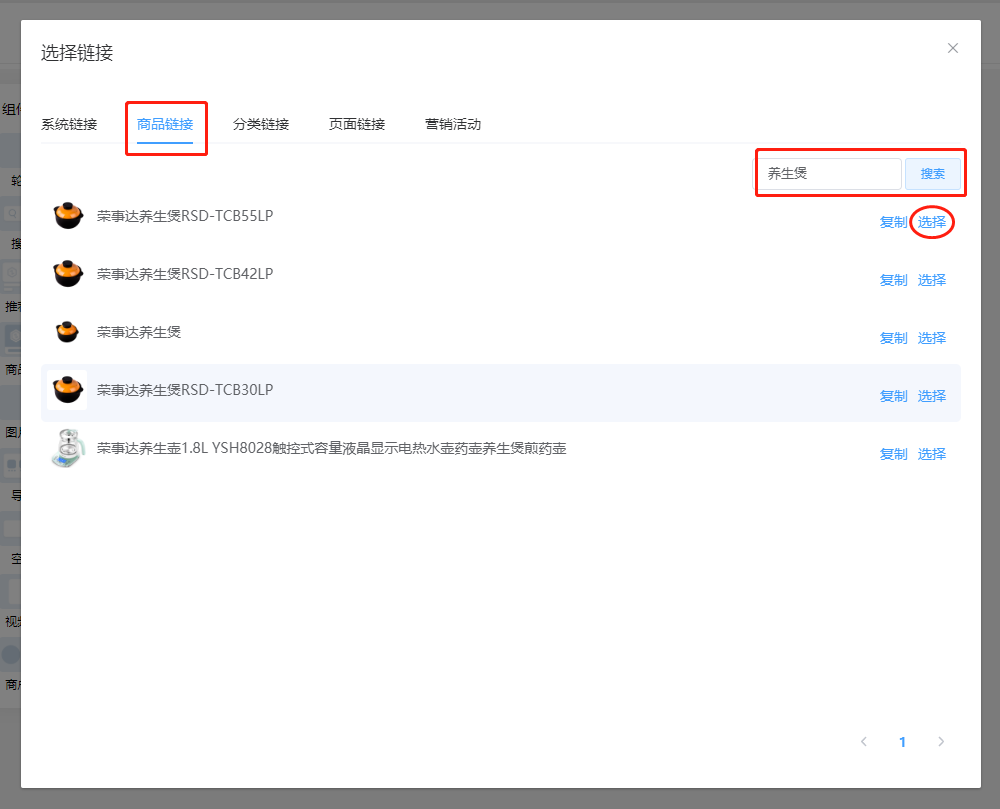Select the plain 荣事达养生煲 product

pos(932,339)
